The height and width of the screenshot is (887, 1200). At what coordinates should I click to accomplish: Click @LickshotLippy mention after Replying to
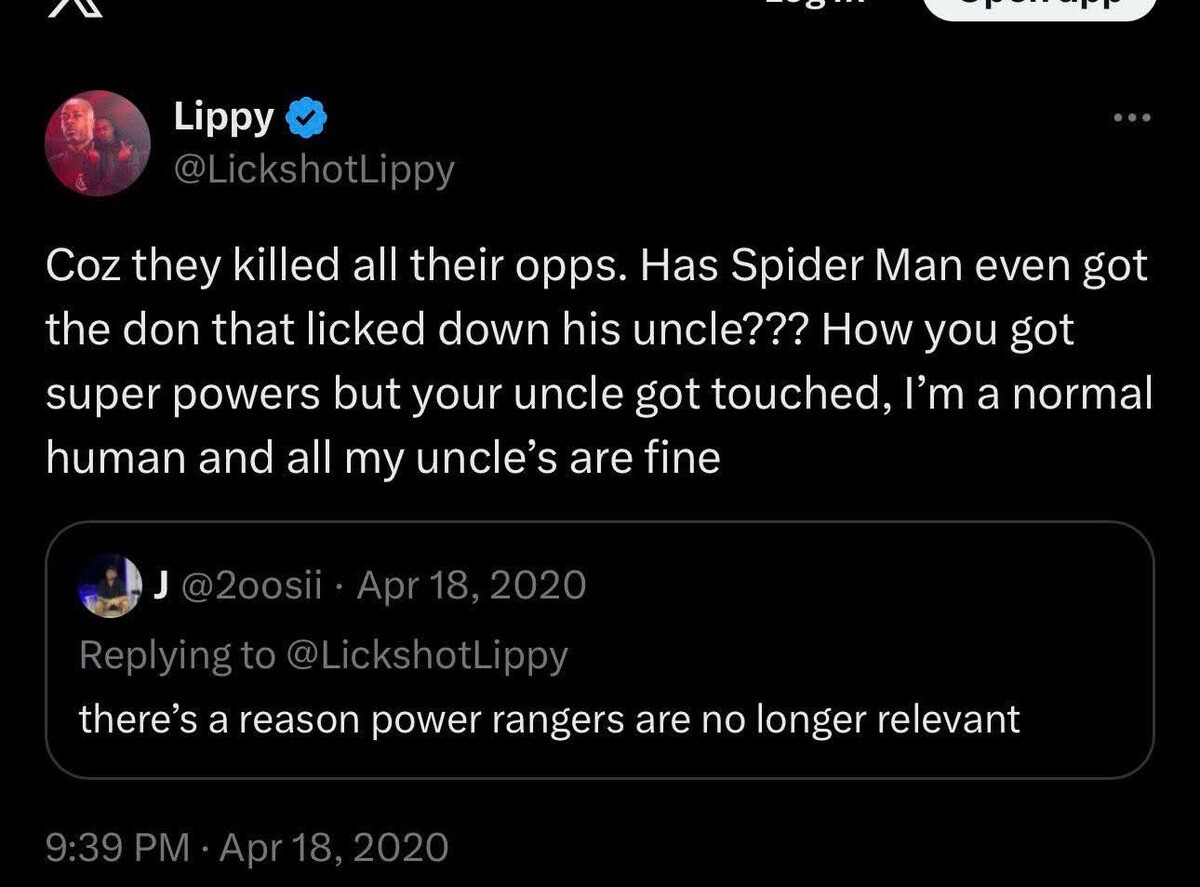click(425, 655)
